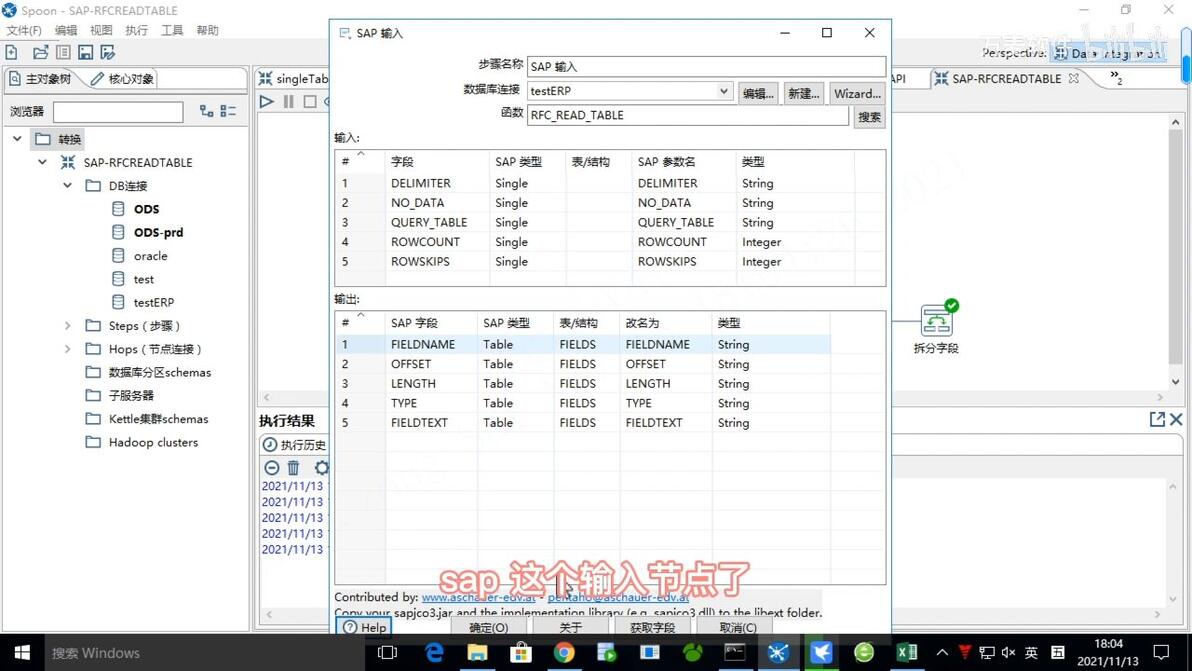Click the 函数 field with RFC_READ_TABLE
The height and width of the screenshot is (671, 1192).
[687, 116]
